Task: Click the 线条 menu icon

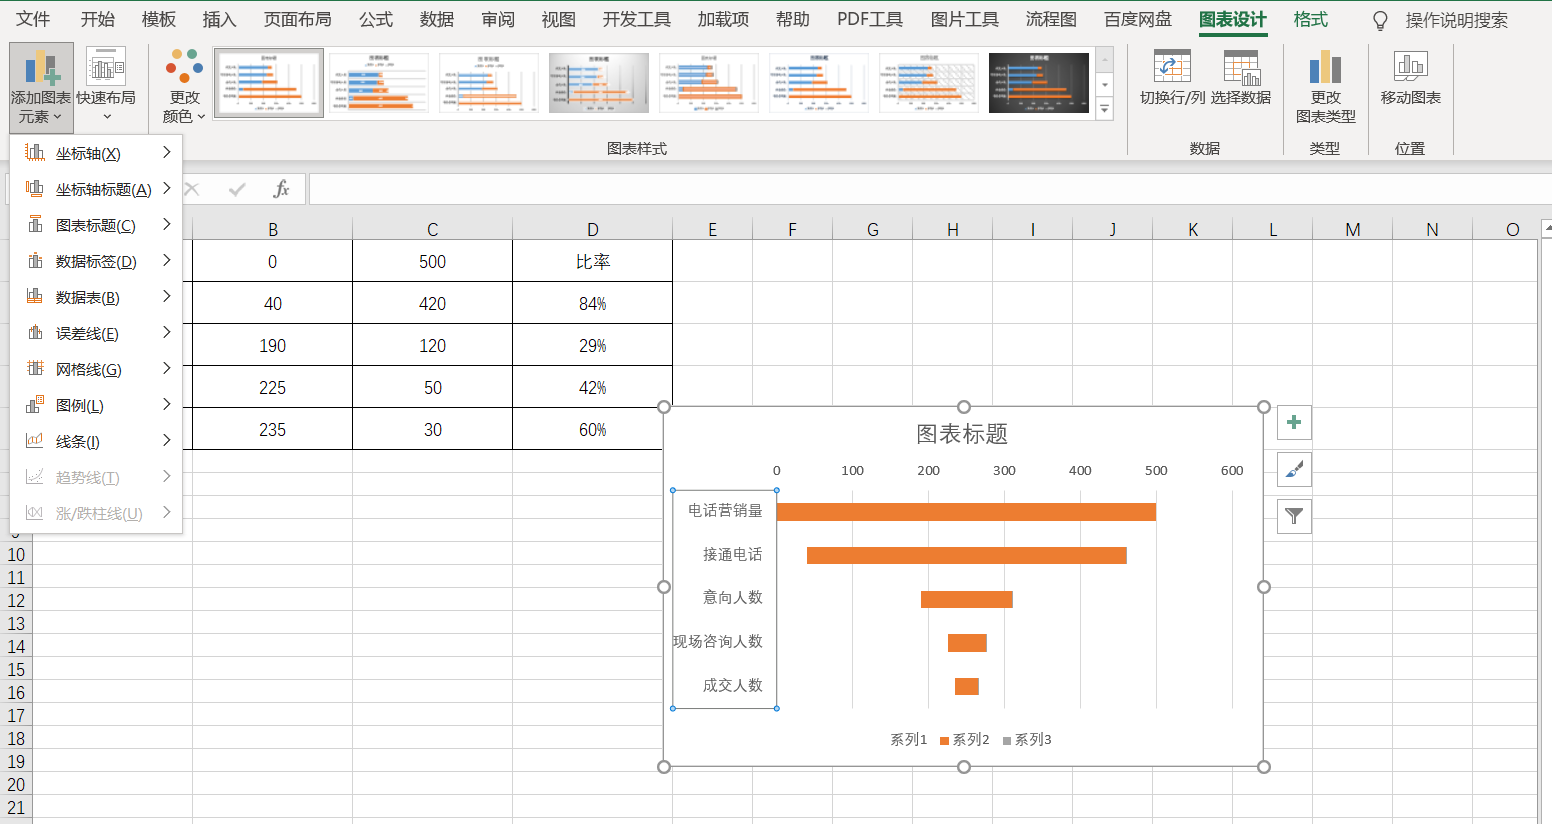Action: coord(35,441)
